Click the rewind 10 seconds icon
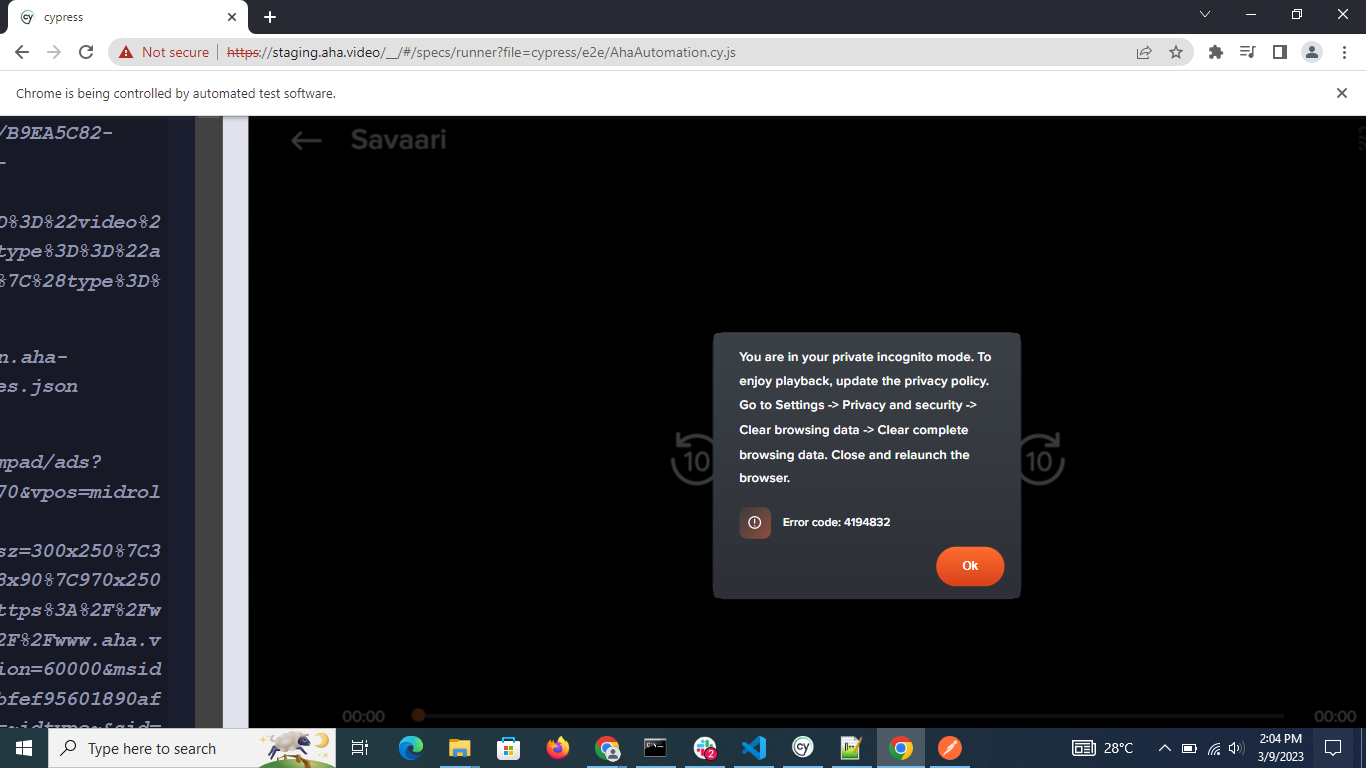This screenshot has width=1366, height=768. (x=692, y=459)
